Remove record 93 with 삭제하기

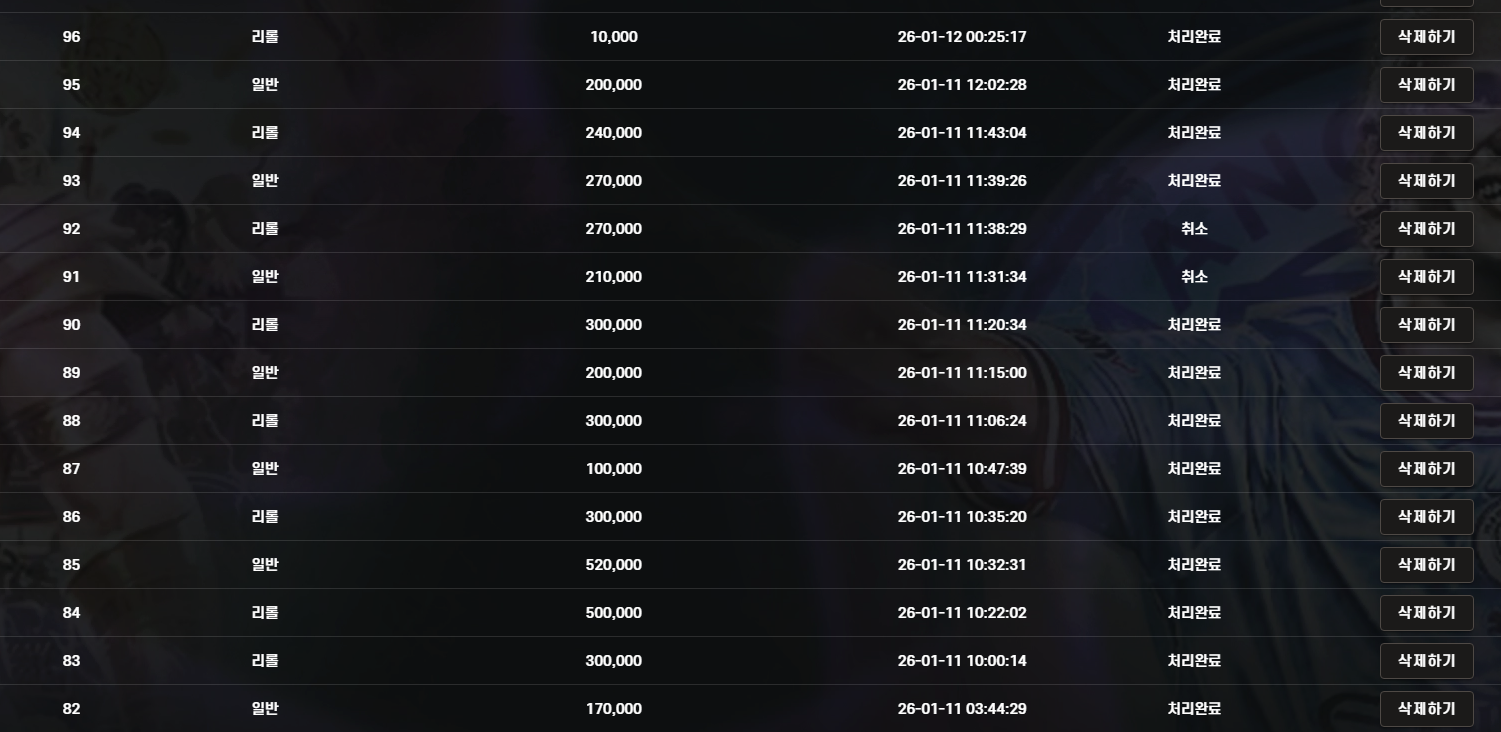(1426, 181)
